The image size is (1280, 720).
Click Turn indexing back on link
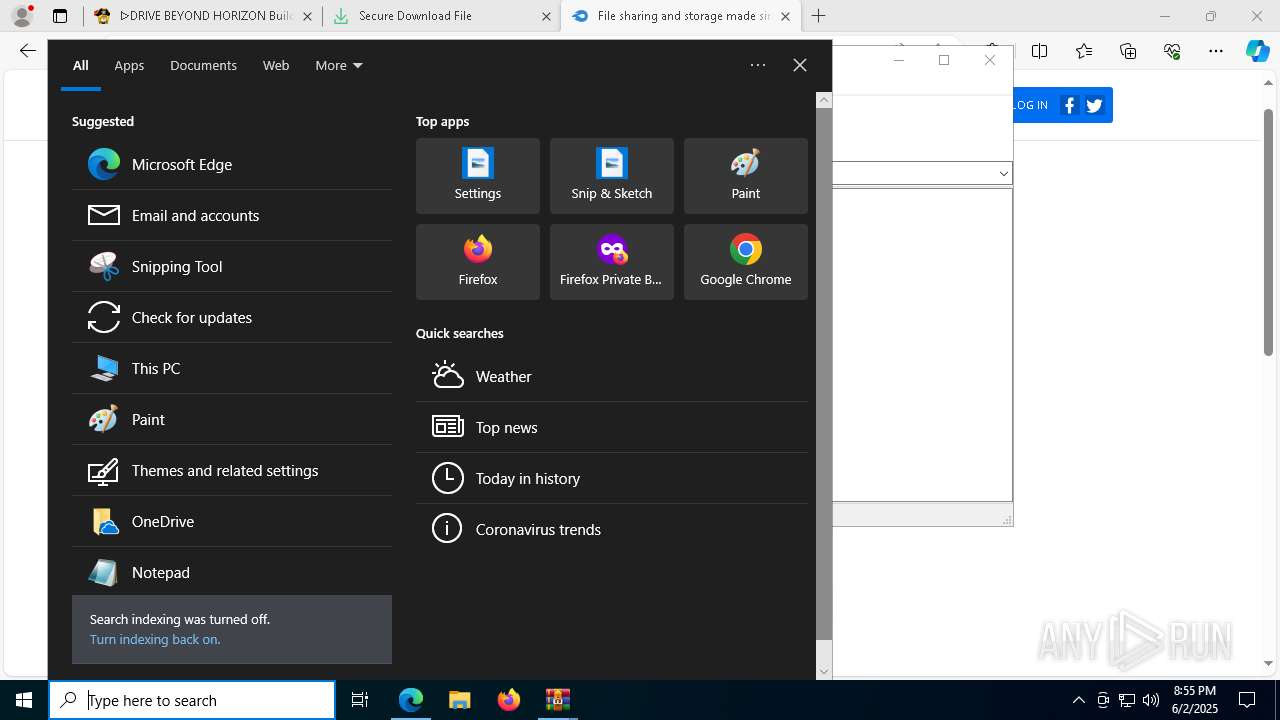155,639
